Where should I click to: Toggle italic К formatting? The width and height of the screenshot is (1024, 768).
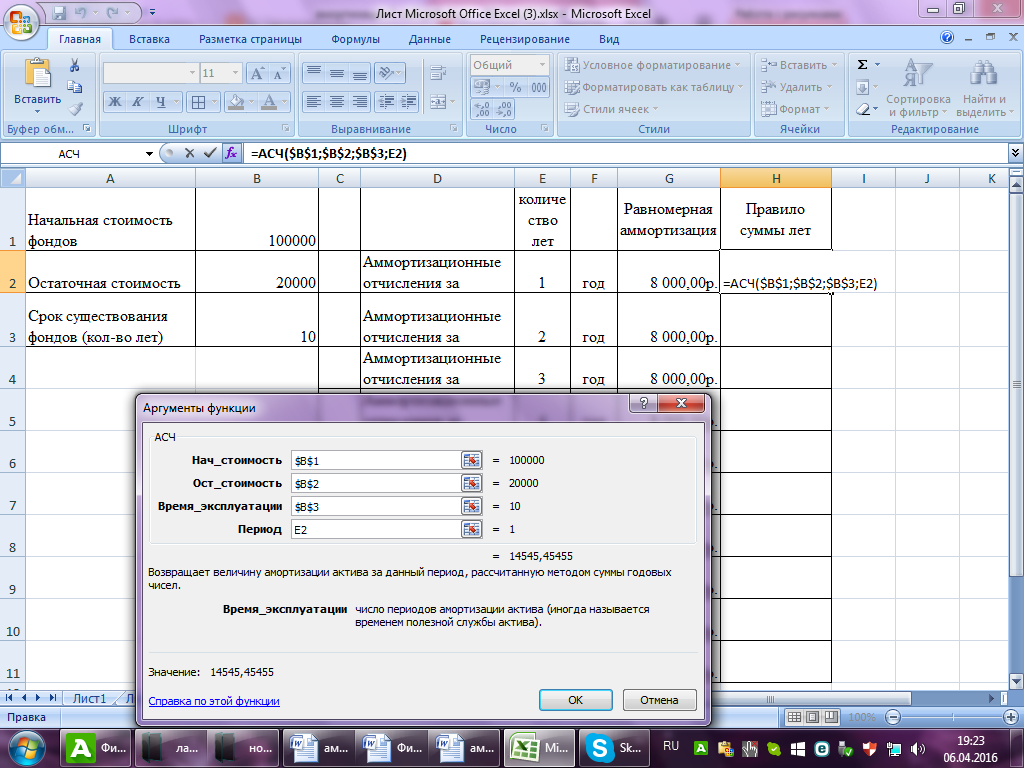pos(137,102)
